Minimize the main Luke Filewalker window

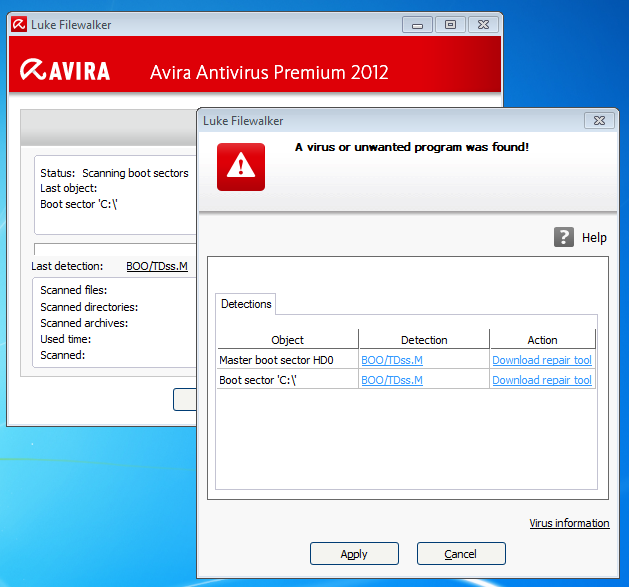tap(417, 25)
